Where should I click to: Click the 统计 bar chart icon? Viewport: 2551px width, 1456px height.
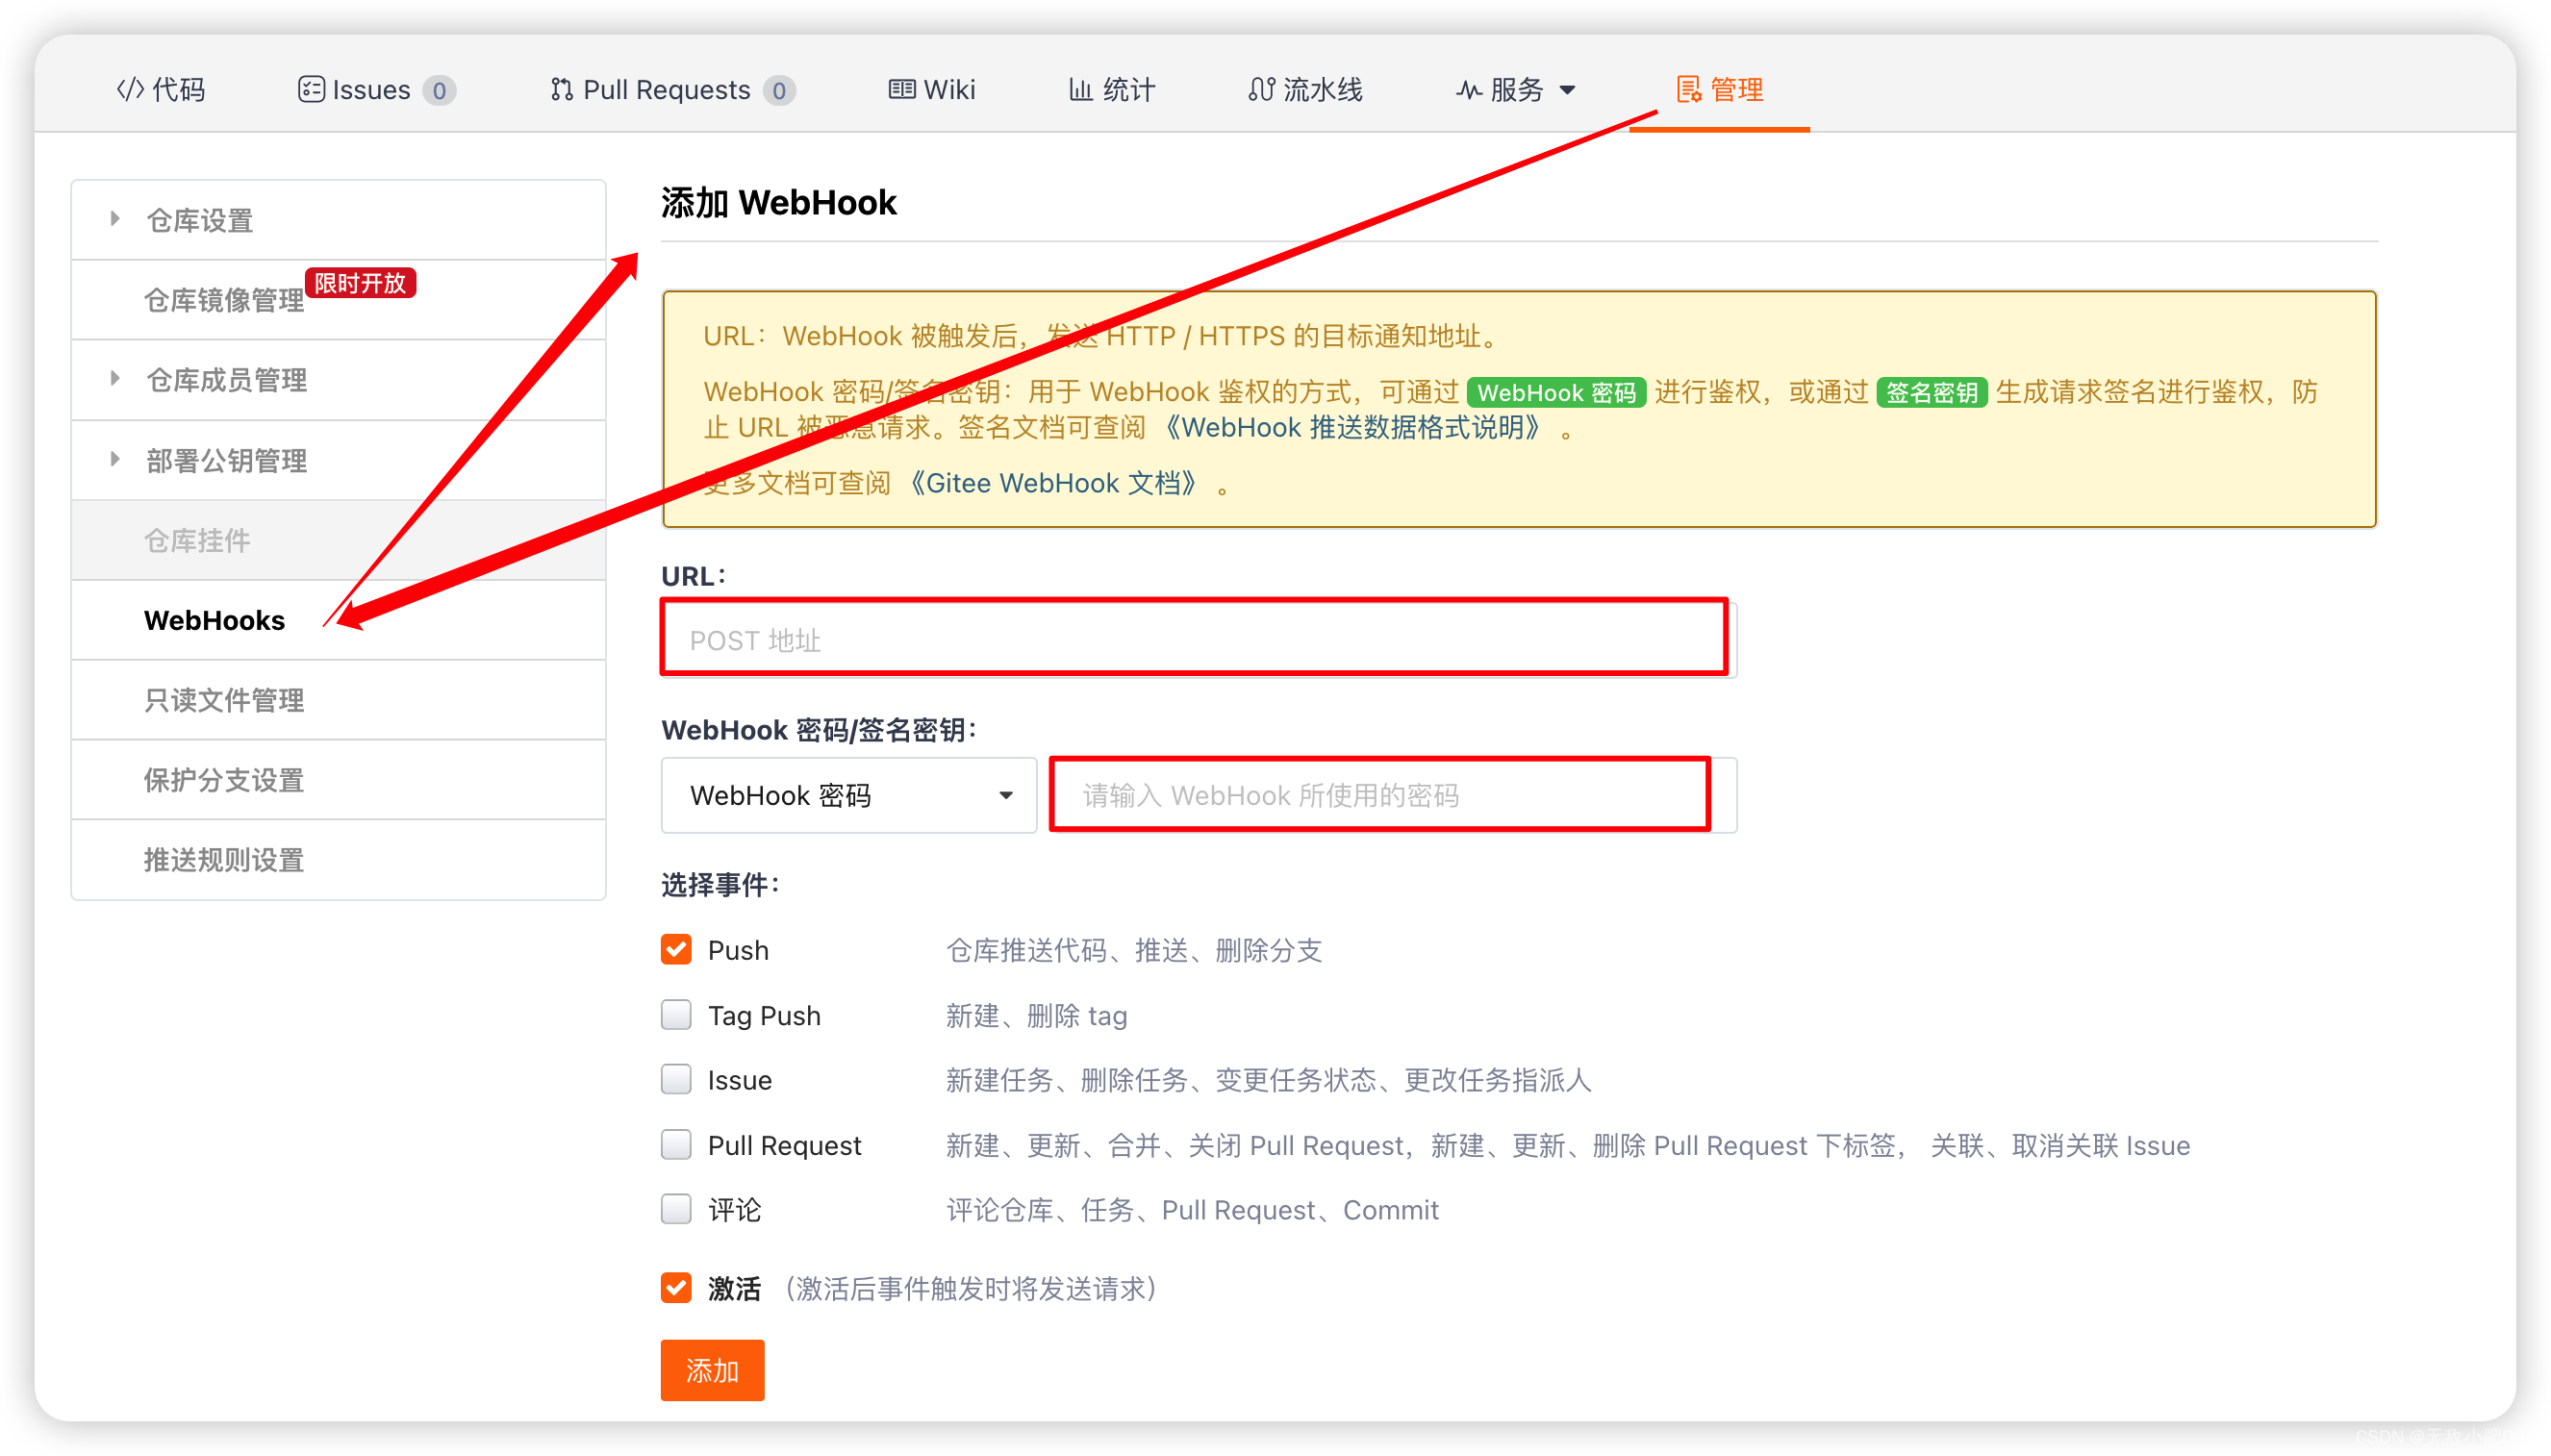pyautogui.click(x=1080, y=89)
